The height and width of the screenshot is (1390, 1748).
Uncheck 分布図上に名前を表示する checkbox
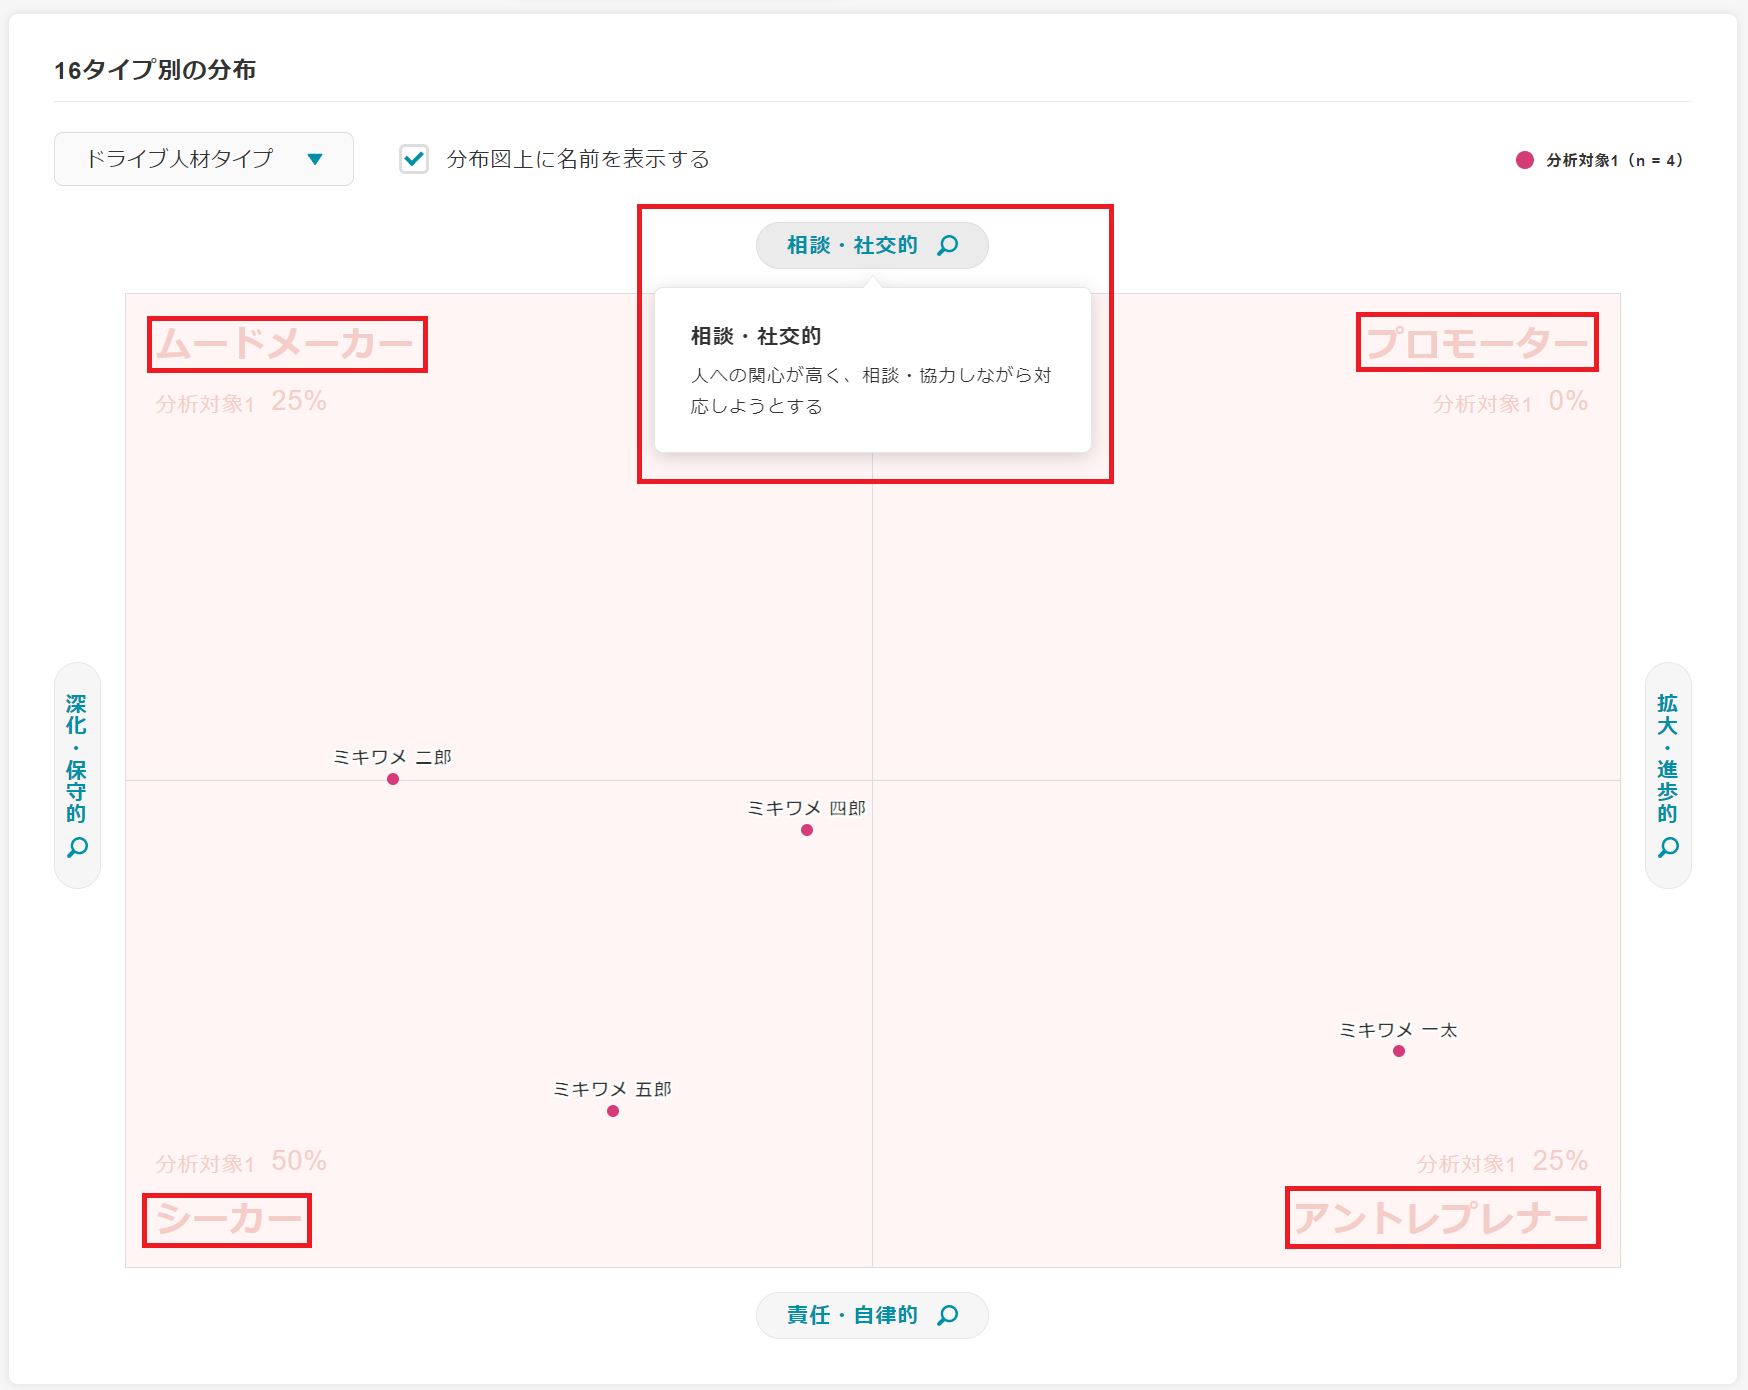coord(414,159)
